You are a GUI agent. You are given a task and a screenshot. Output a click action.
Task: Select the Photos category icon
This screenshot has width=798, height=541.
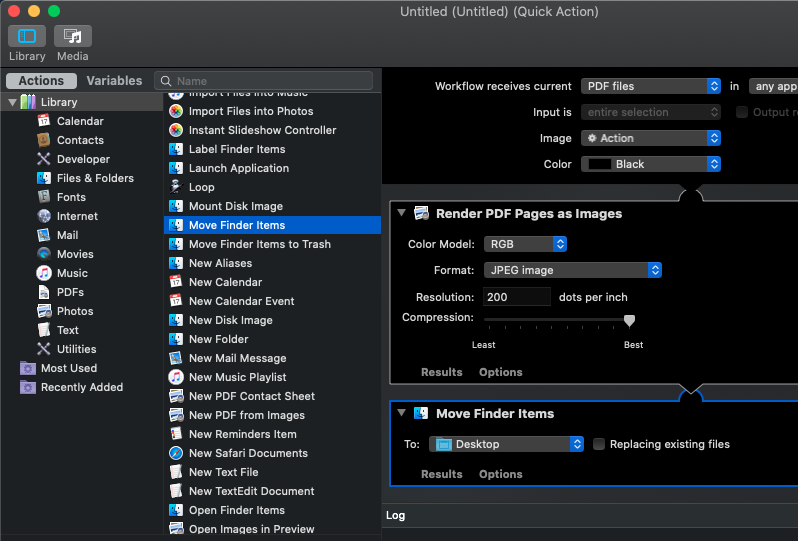coord(44,310)
